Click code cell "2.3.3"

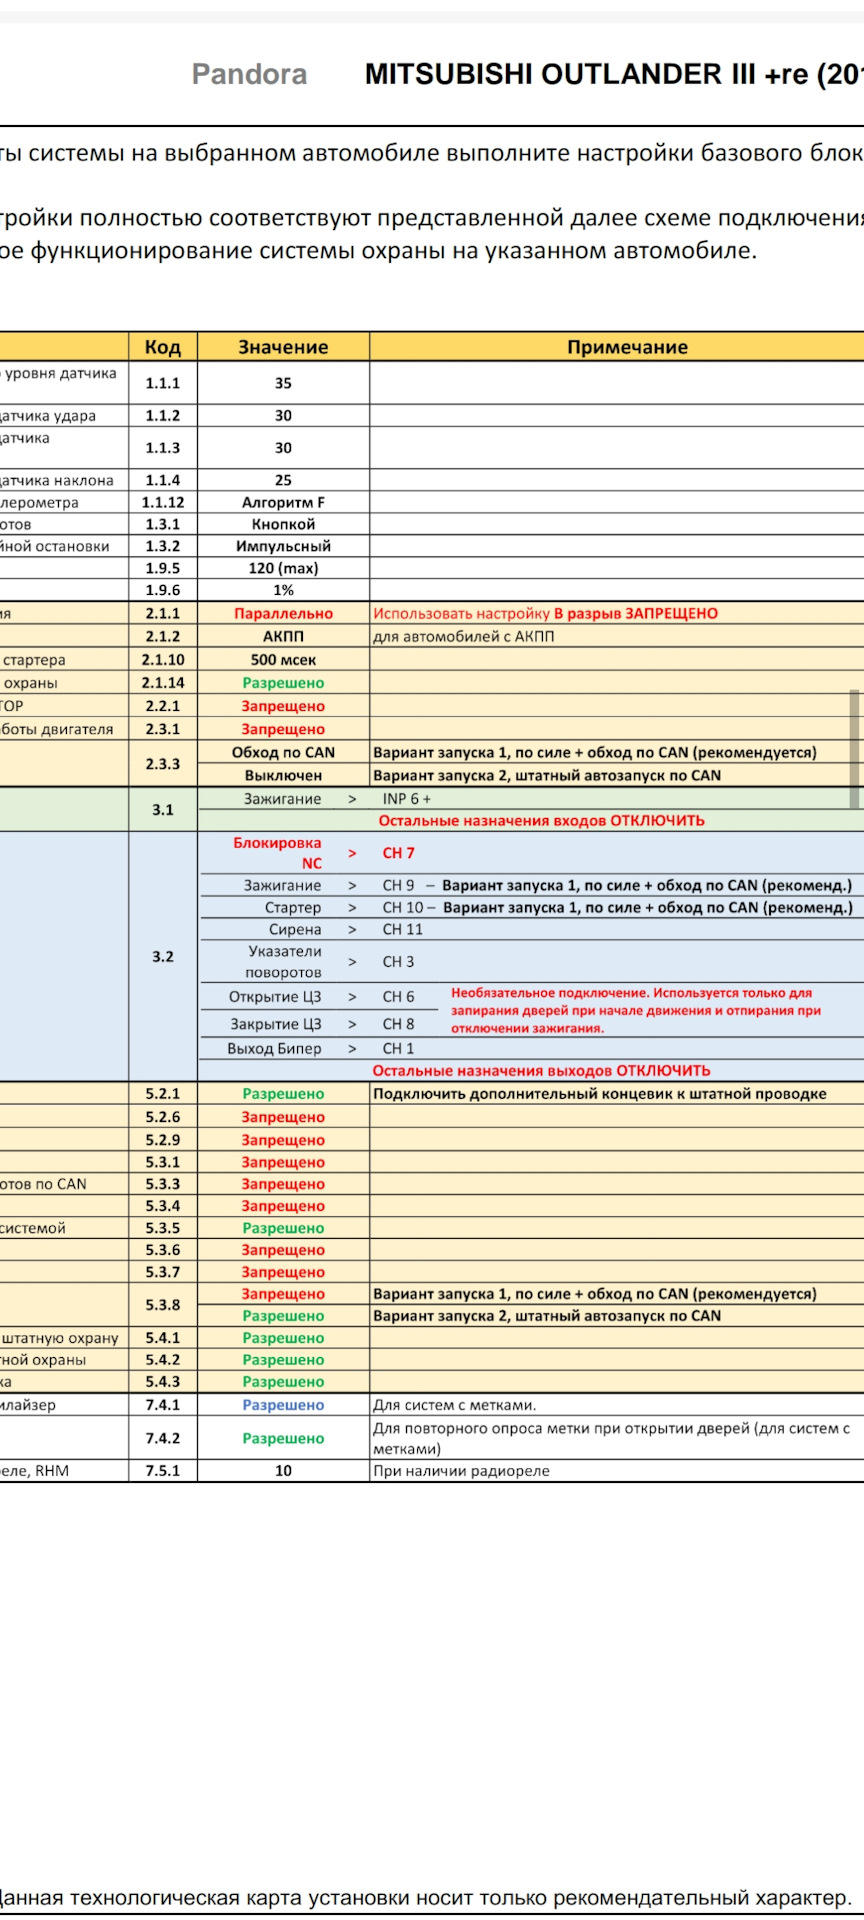point(163,764)
